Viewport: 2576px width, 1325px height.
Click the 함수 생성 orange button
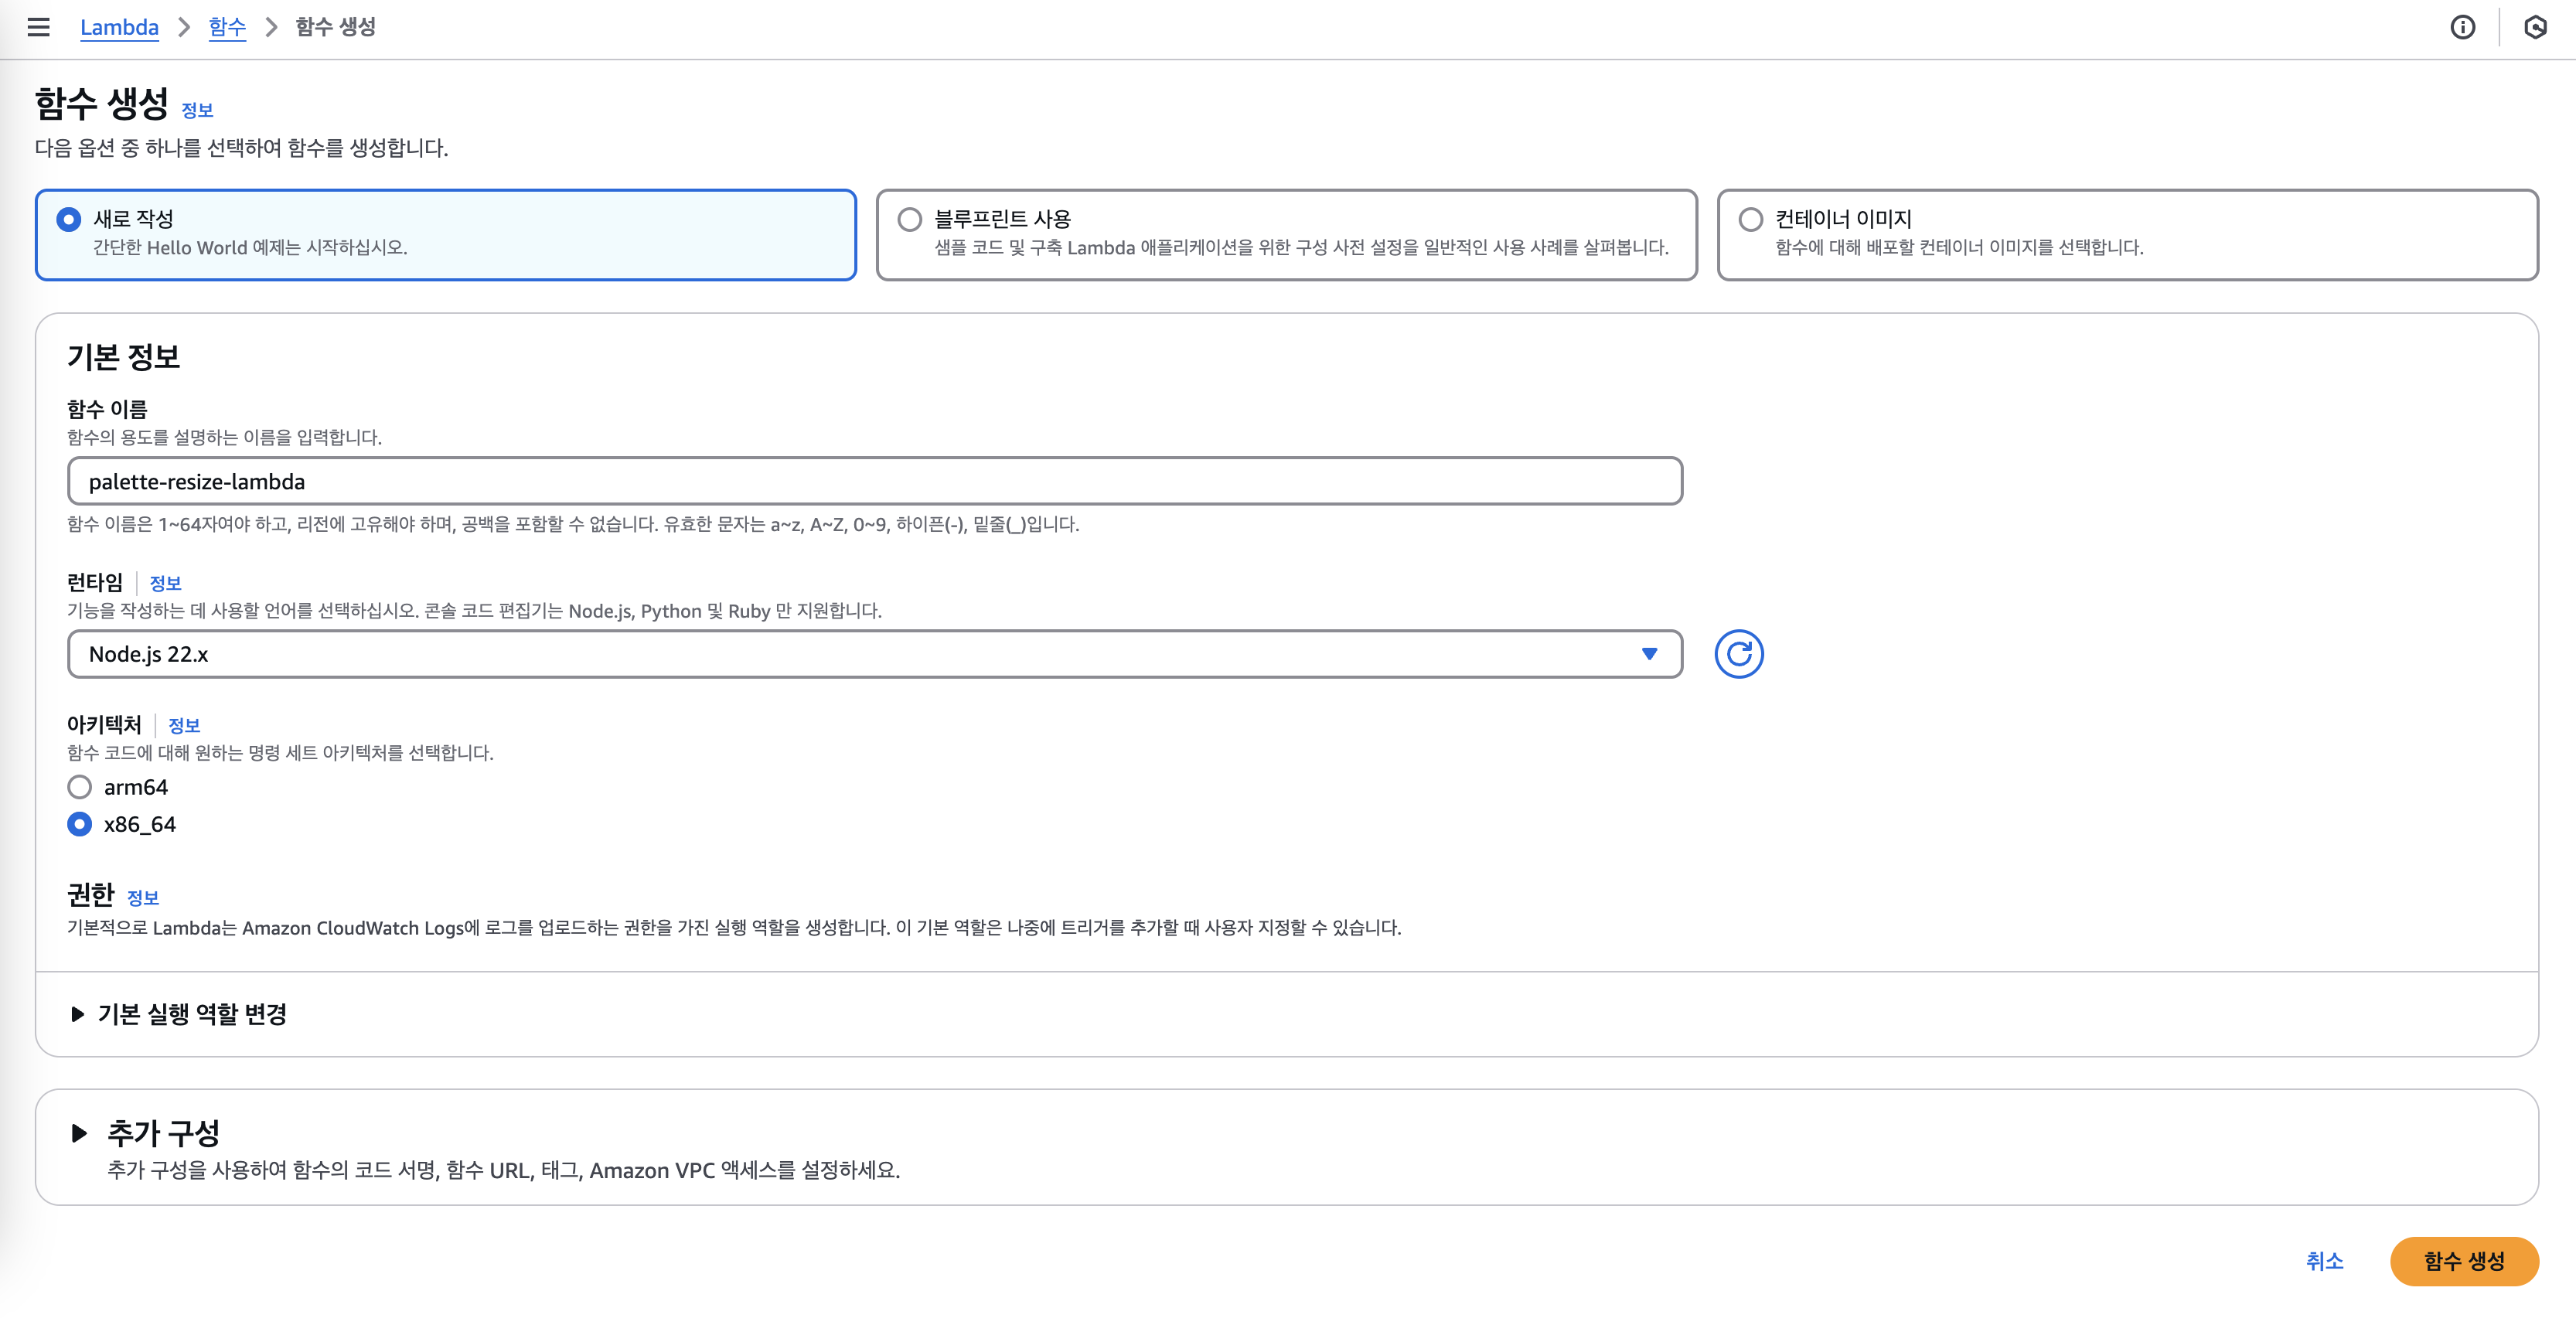click(2463, 1261)
